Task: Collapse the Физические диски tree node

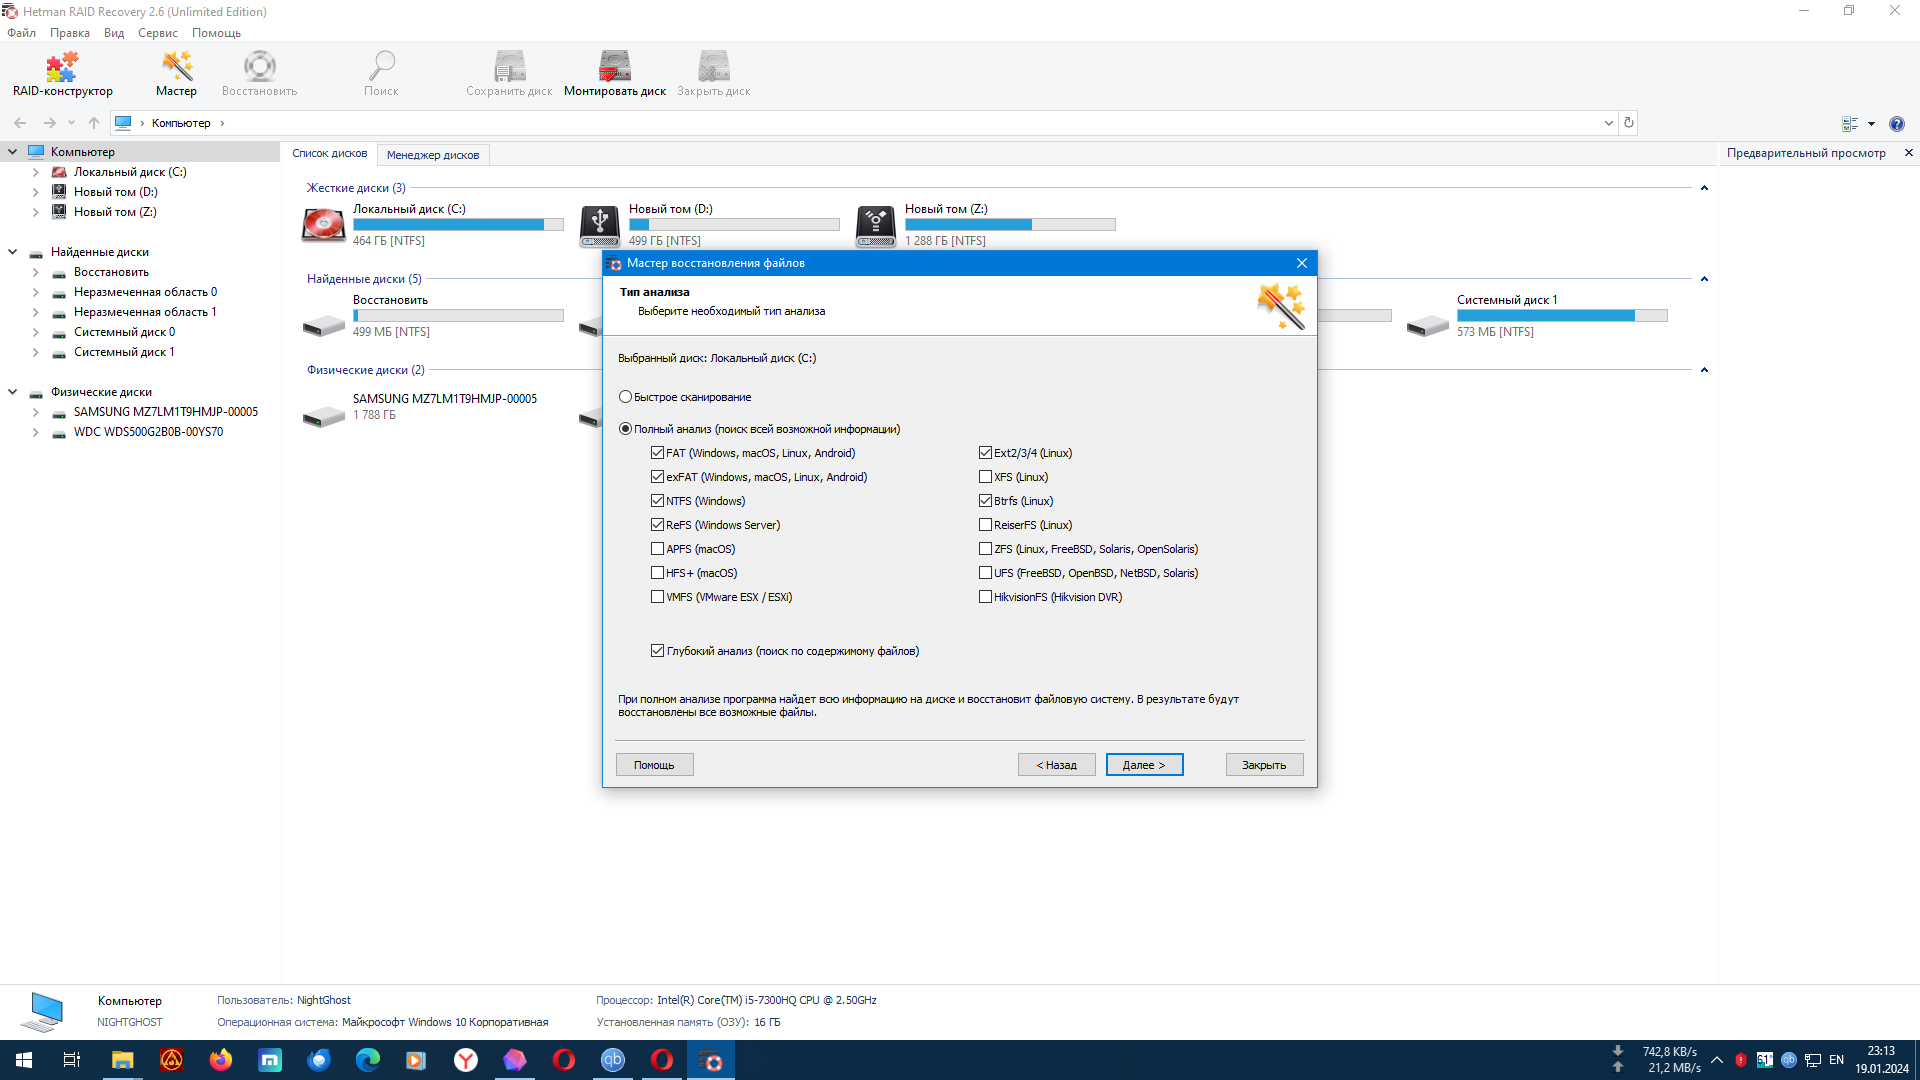Action: pyautogui.click(x=13, y=392)
